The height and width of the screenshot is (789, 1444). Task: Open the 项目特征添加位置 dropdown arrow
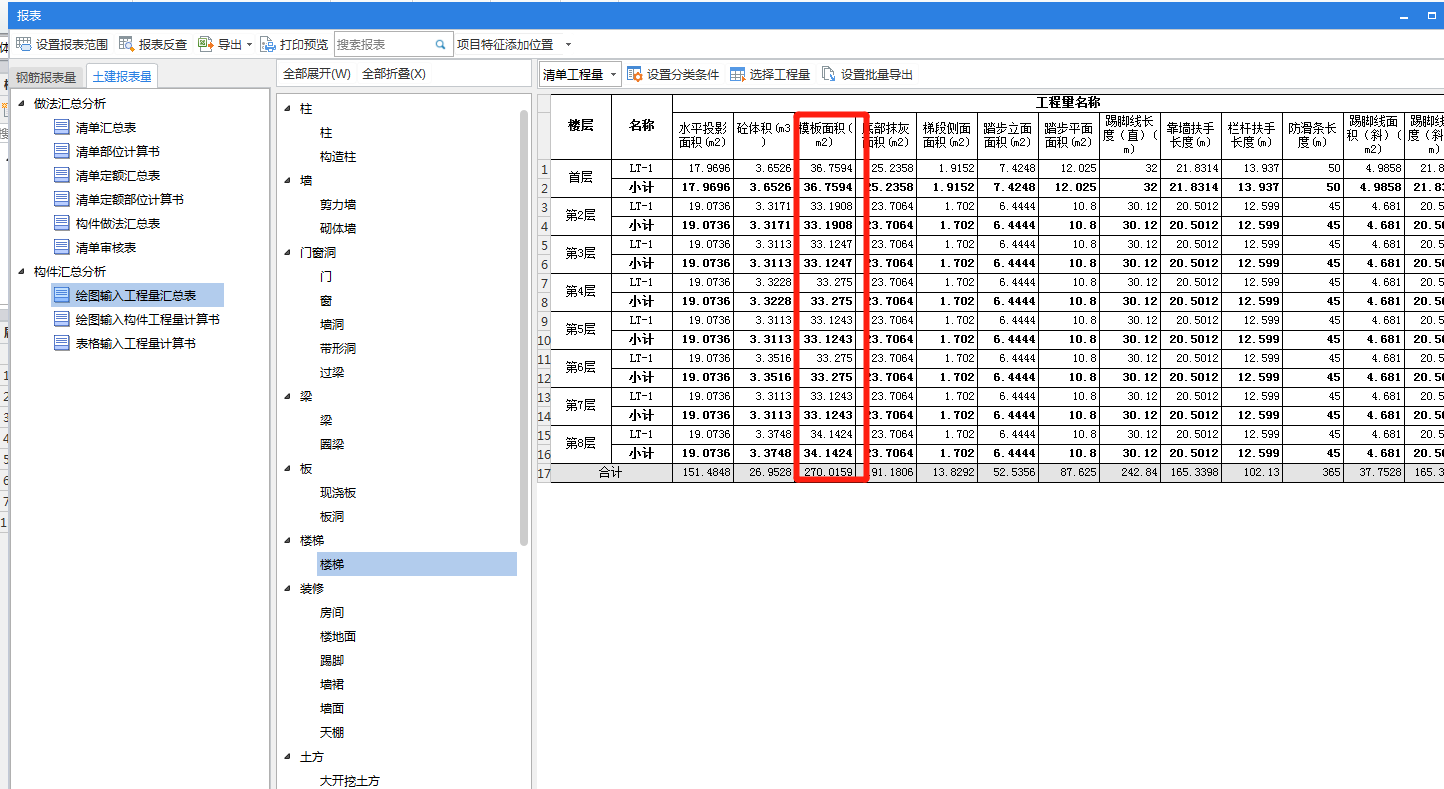click(568, 45)
